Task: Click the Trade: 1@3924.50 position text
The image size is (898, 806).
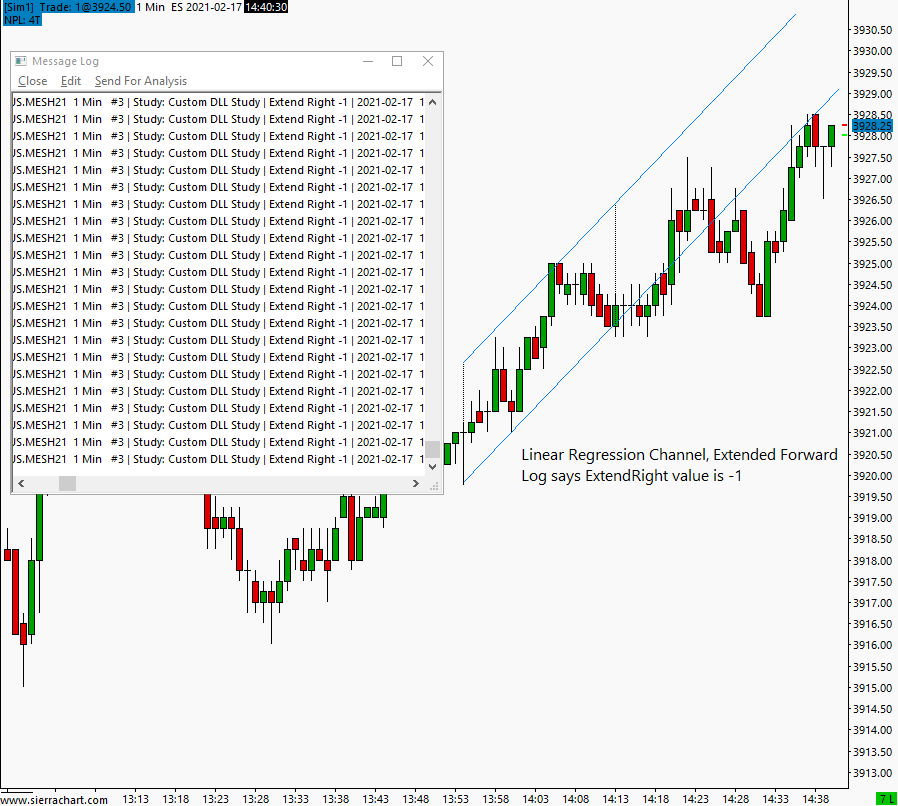Action: pos(86,7)
